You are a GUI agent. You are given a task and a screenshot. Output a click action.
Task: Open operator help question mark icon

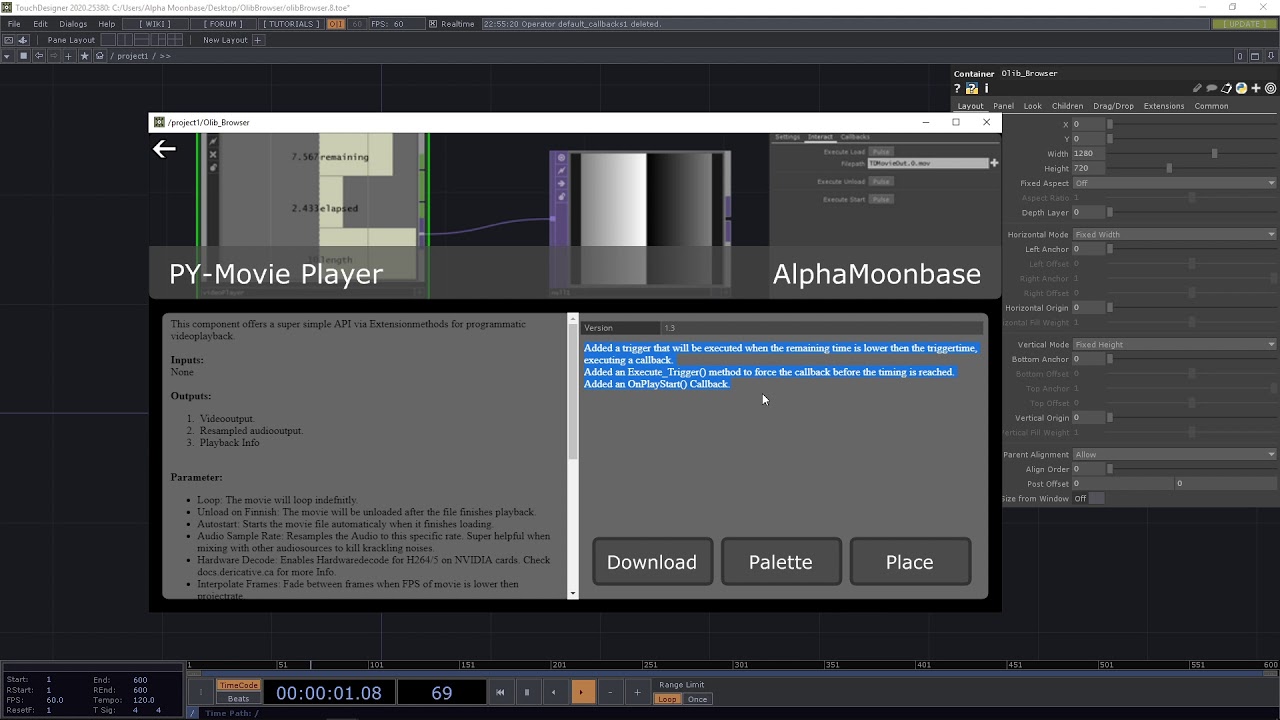[957, 89]
